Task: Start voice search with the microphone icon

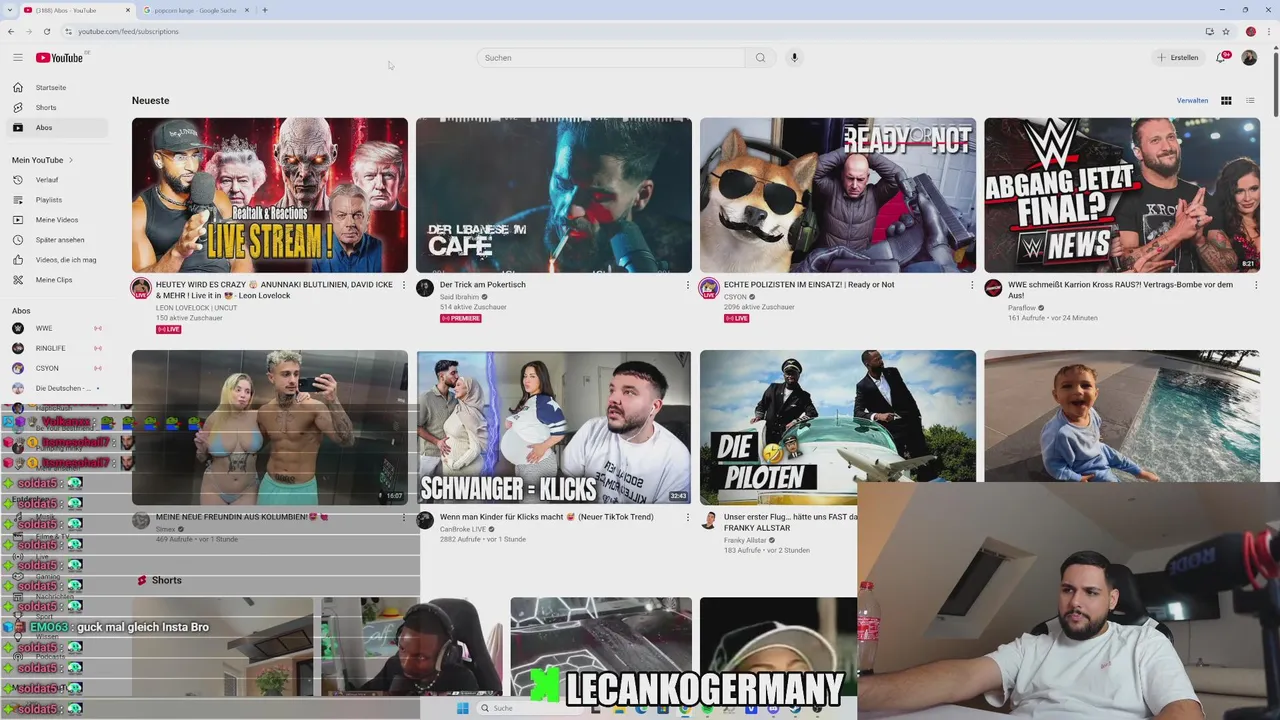Action: click(794, 57)
